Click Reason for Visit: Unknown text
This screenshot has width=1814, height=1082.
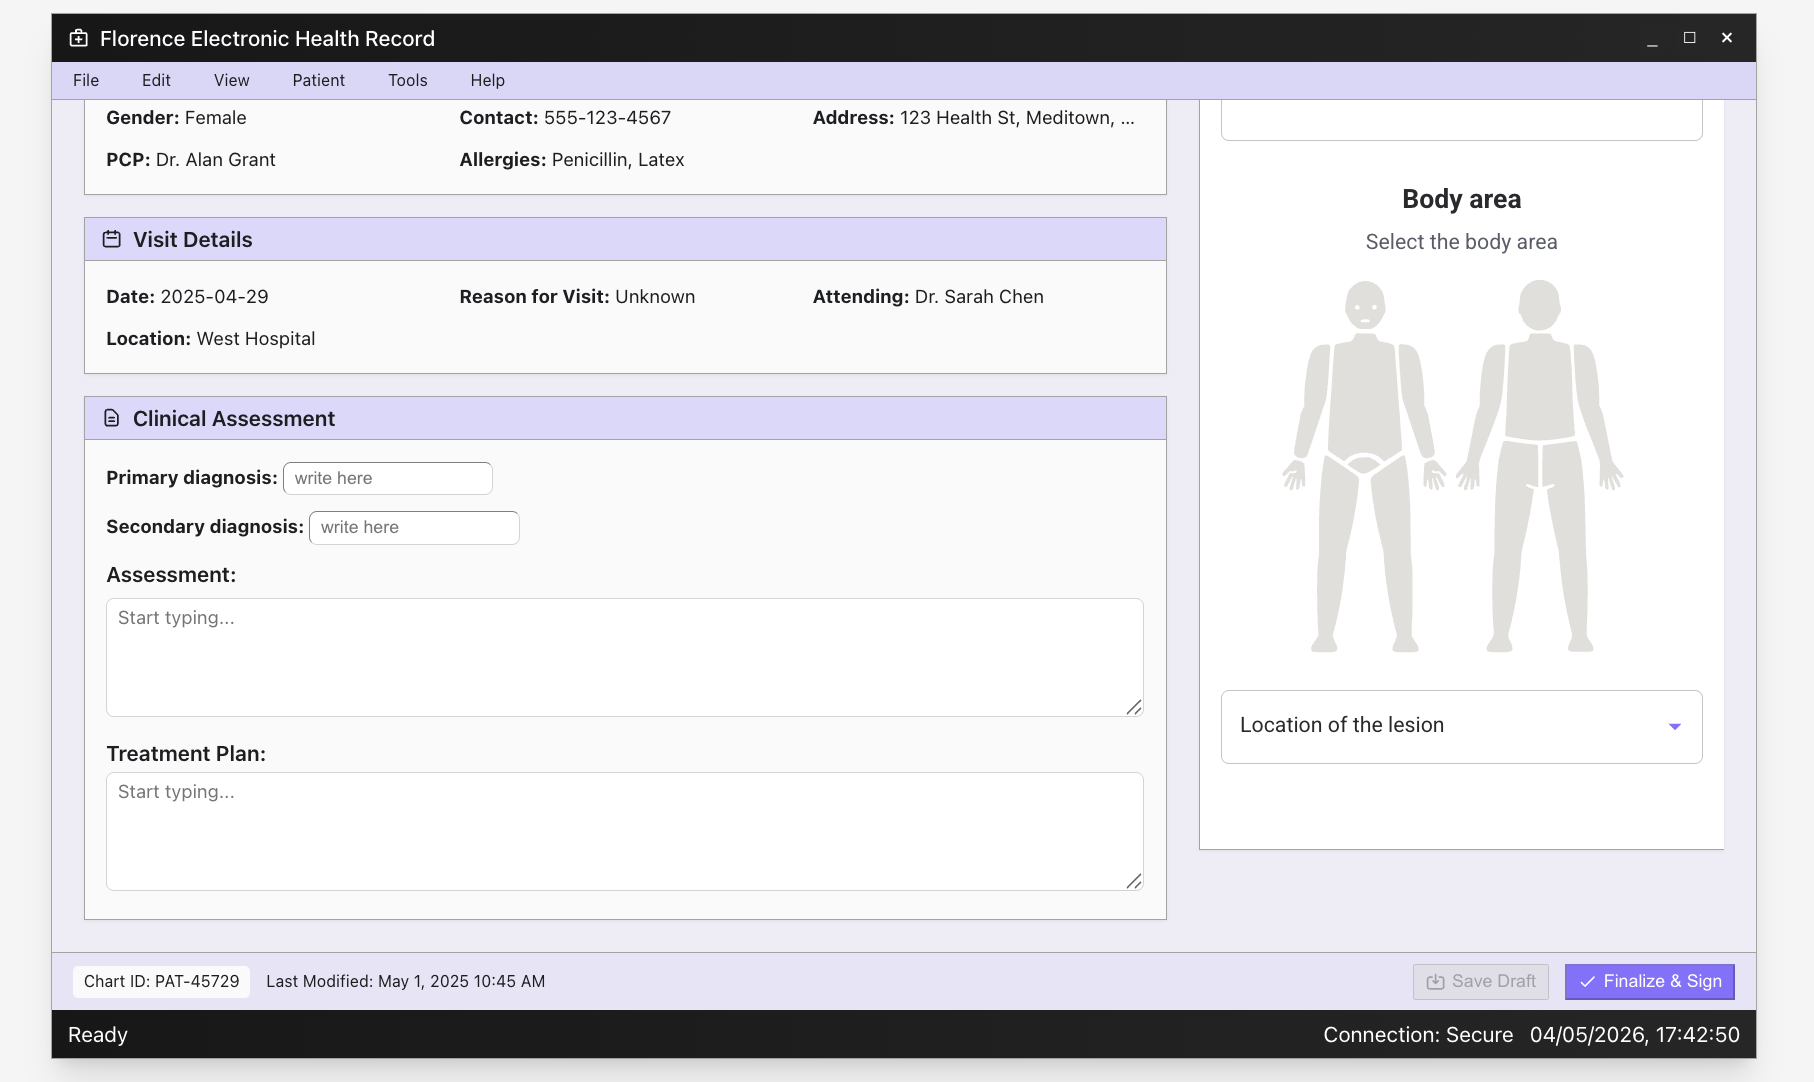(x=577, y=297)
